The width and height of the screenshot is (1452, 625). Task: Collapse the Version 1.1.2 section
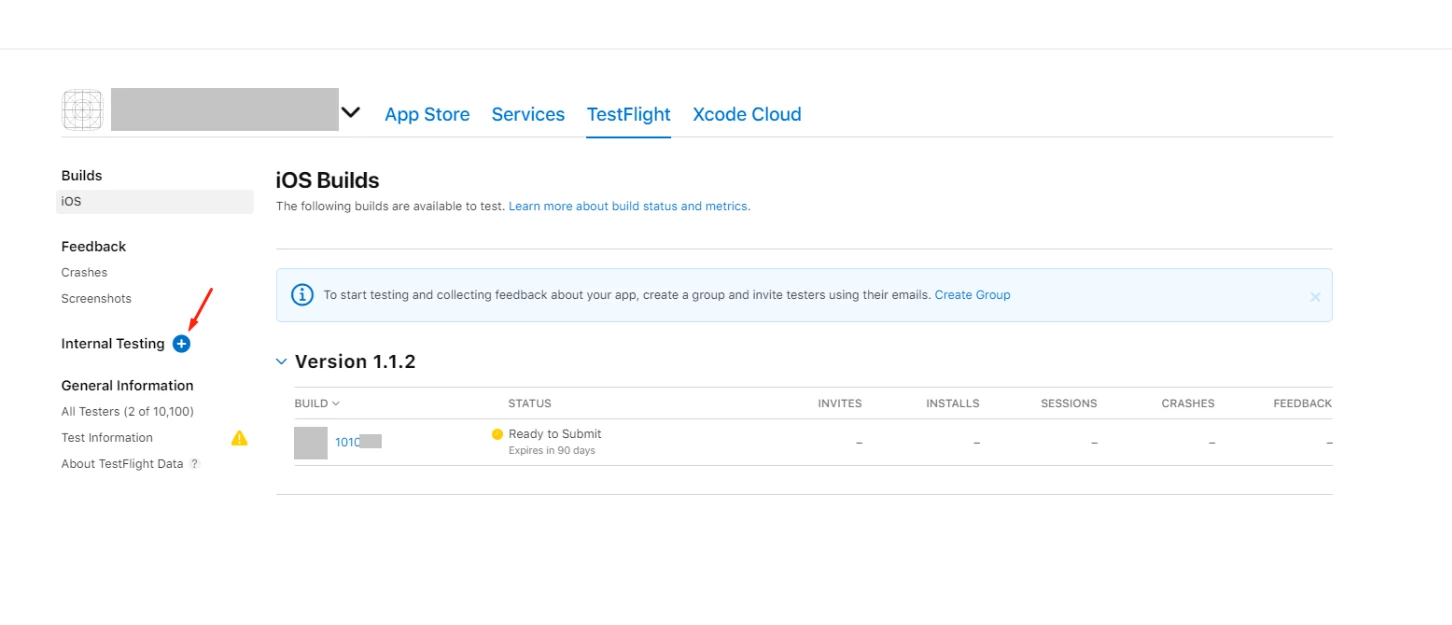[x=281, y=362]
